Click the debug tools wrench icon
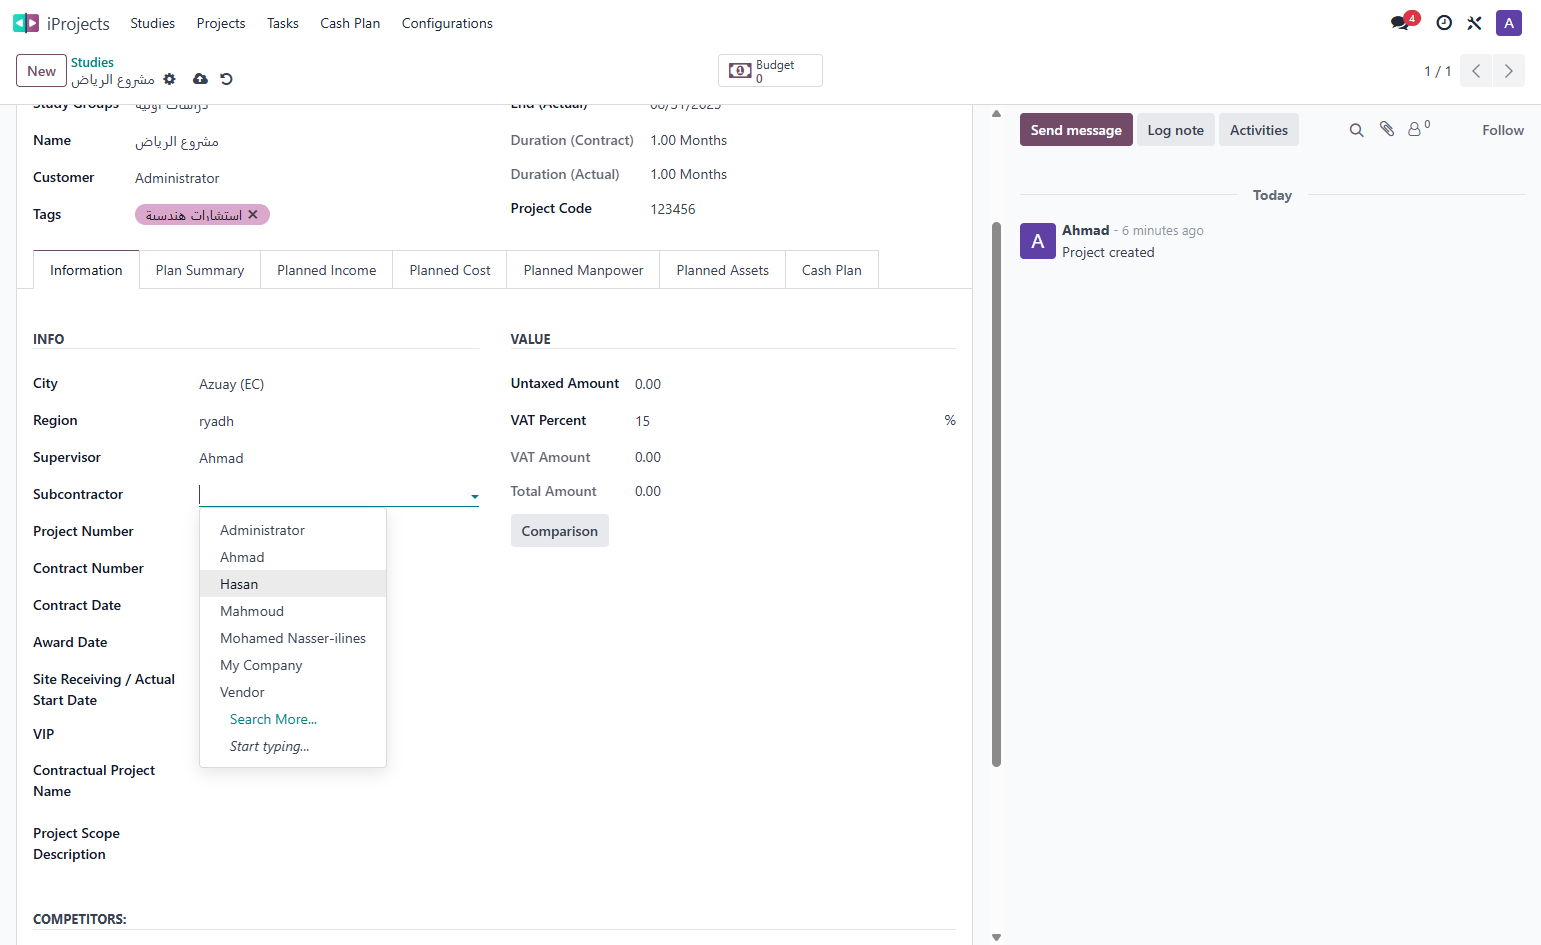This screenshot has width=1541, height=945. click(1474, 23)
